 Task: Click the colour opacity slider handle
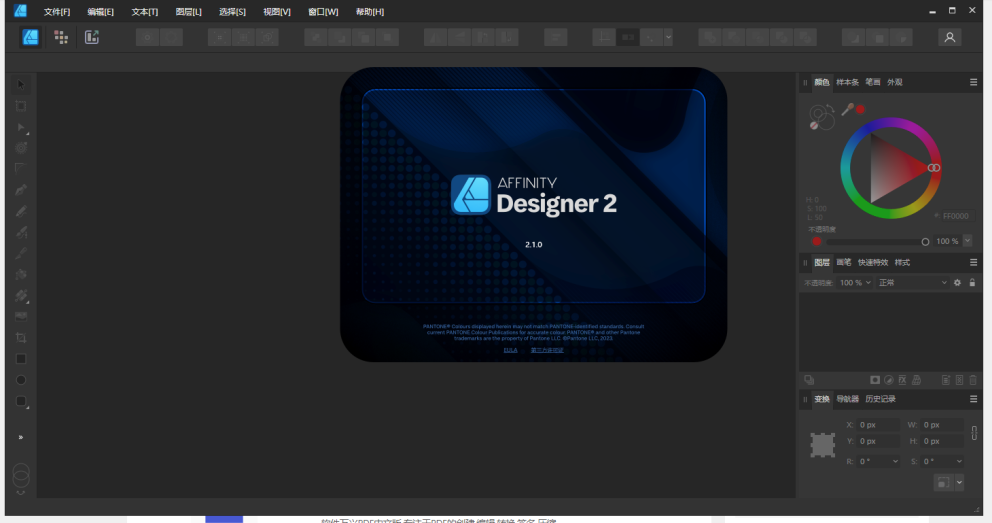(x=925, y=242)
